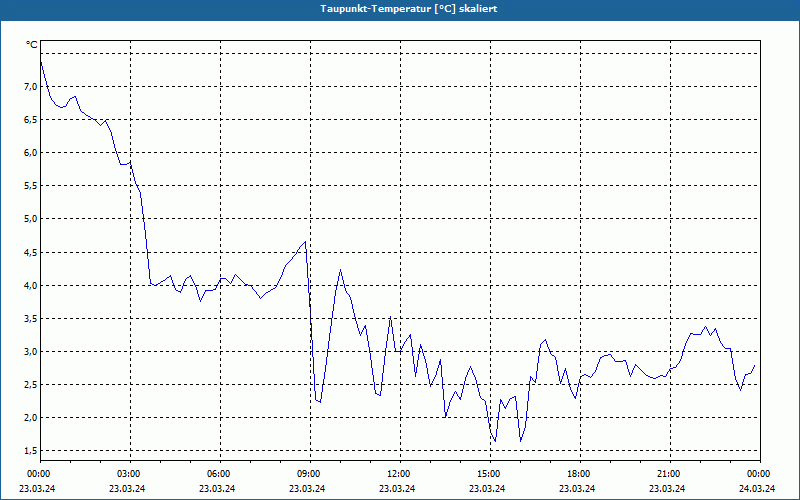This screenshot has height=500, width=800.
Task: Click the 3,0 y-axis label
Action: pos(30,352)
